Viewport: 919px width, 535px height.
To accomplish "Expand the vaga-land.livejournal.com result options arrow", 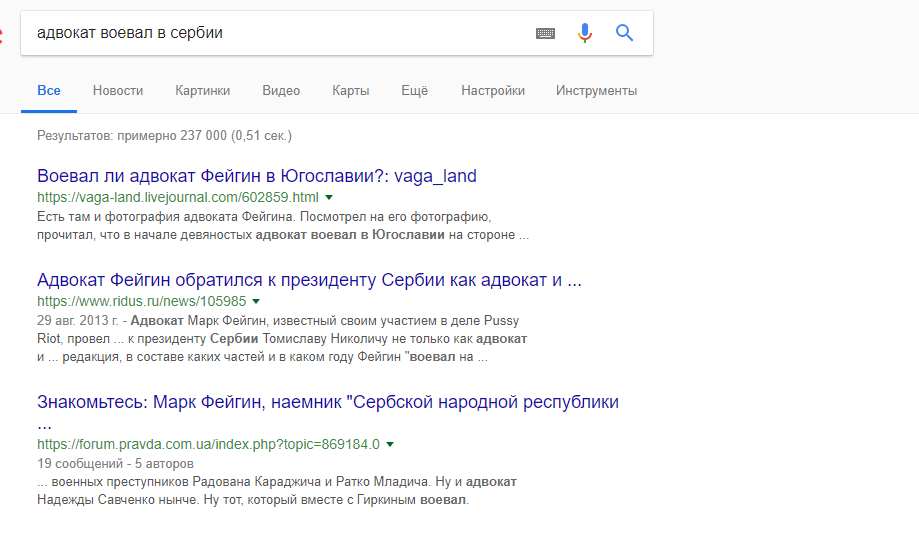I will coord(329,197).
